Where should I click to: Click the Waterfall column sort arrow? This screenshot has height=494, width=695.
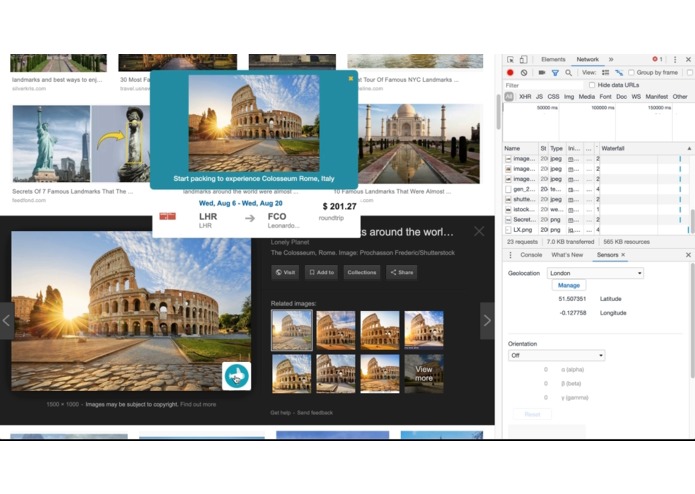pyautogui.click(x=689, y=148)
